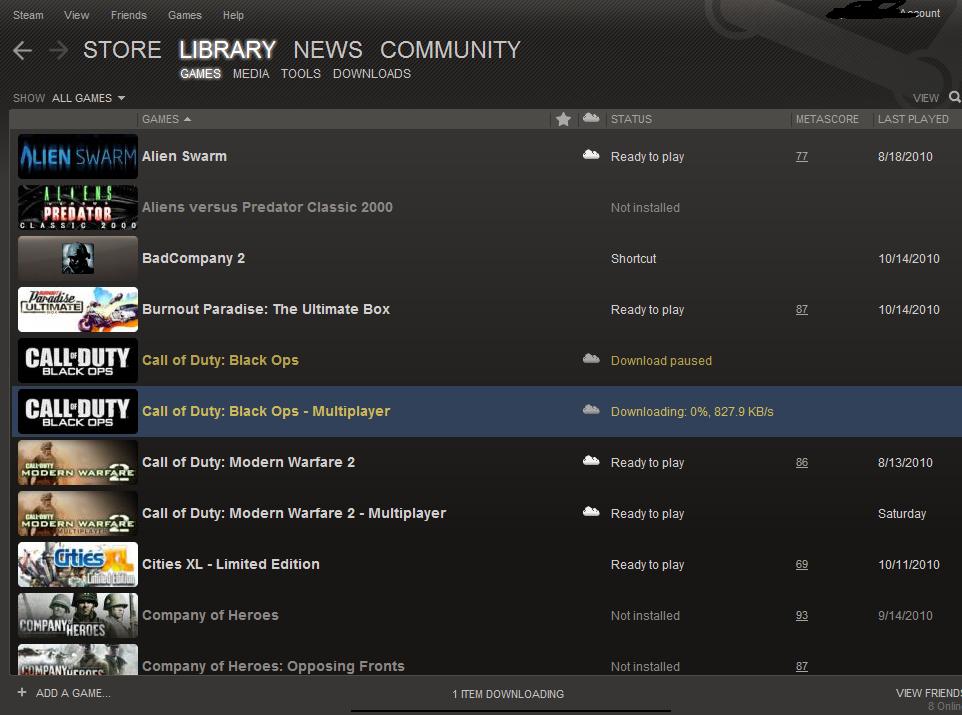Sort by the favorites star column
962x715 pixels.
coord(563,119)
